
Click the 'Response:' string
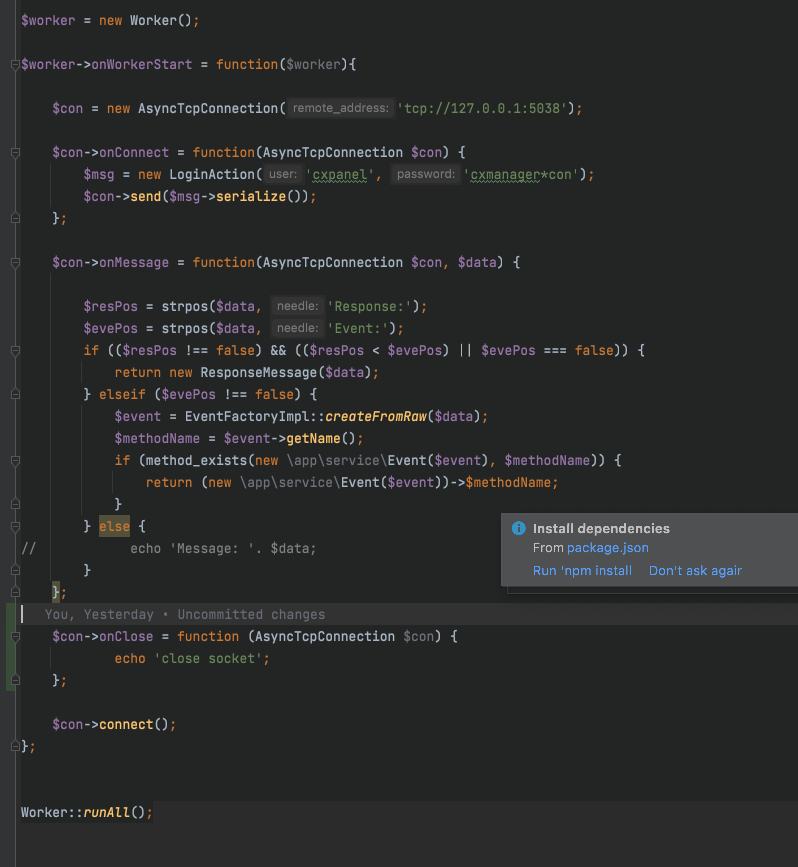click(369, 307)
